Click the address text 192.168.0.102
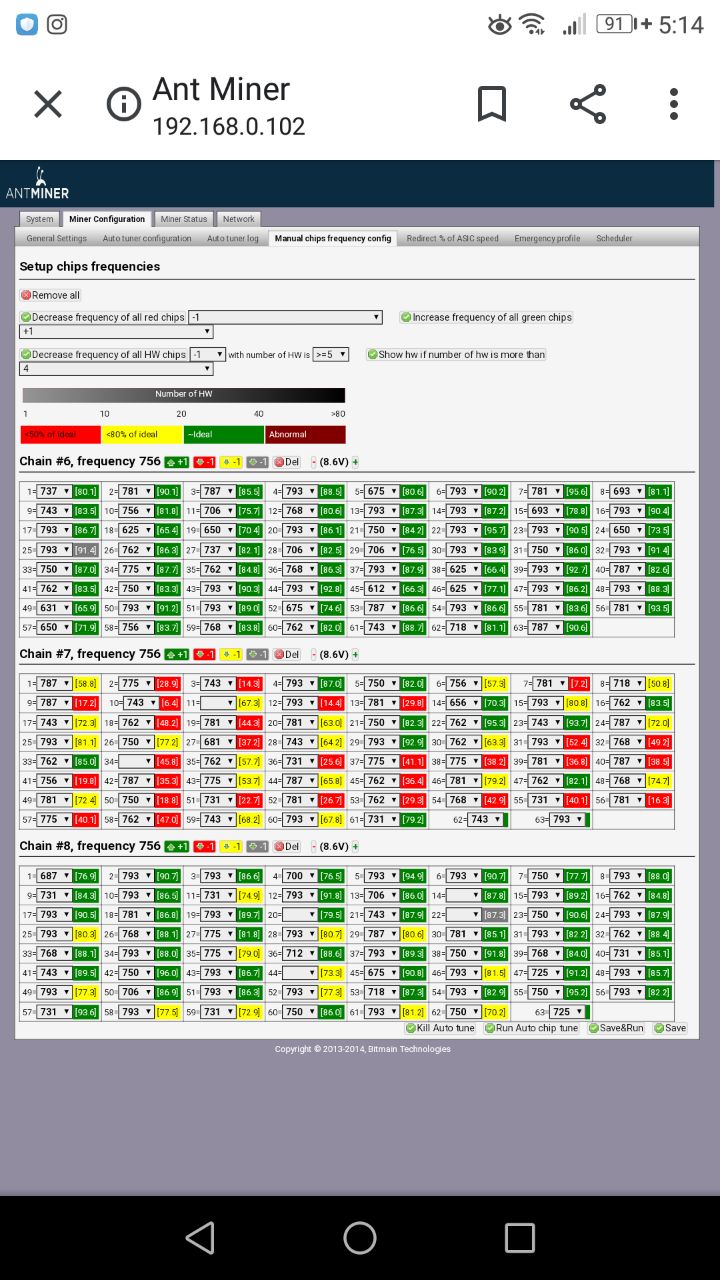The image size is (720, 1280). [229, 128]
